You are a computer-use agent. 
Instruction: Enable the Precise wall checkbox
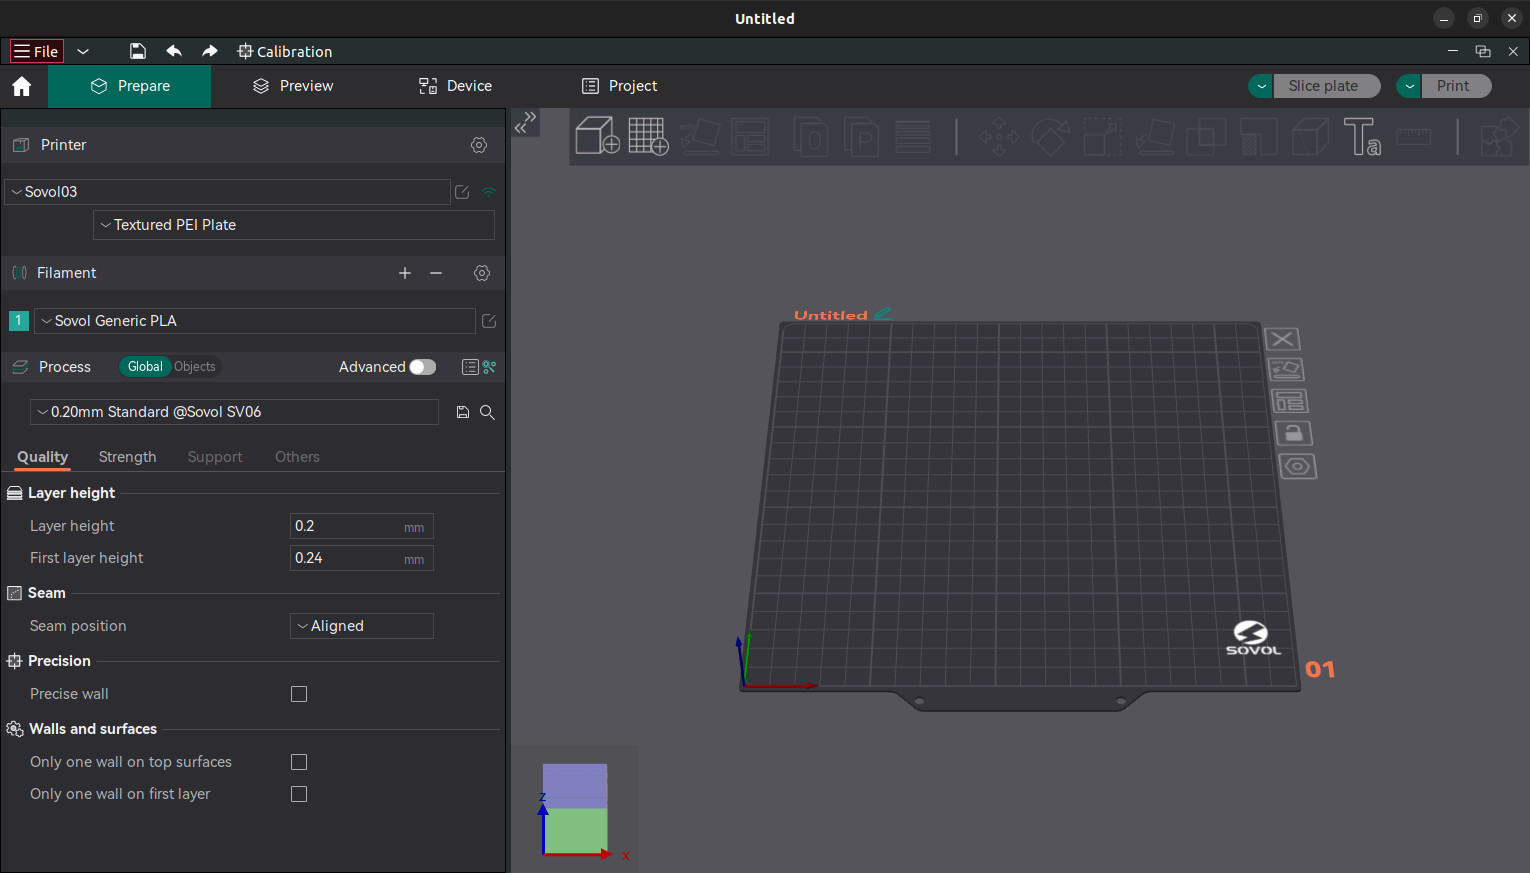tap(299, 694)
